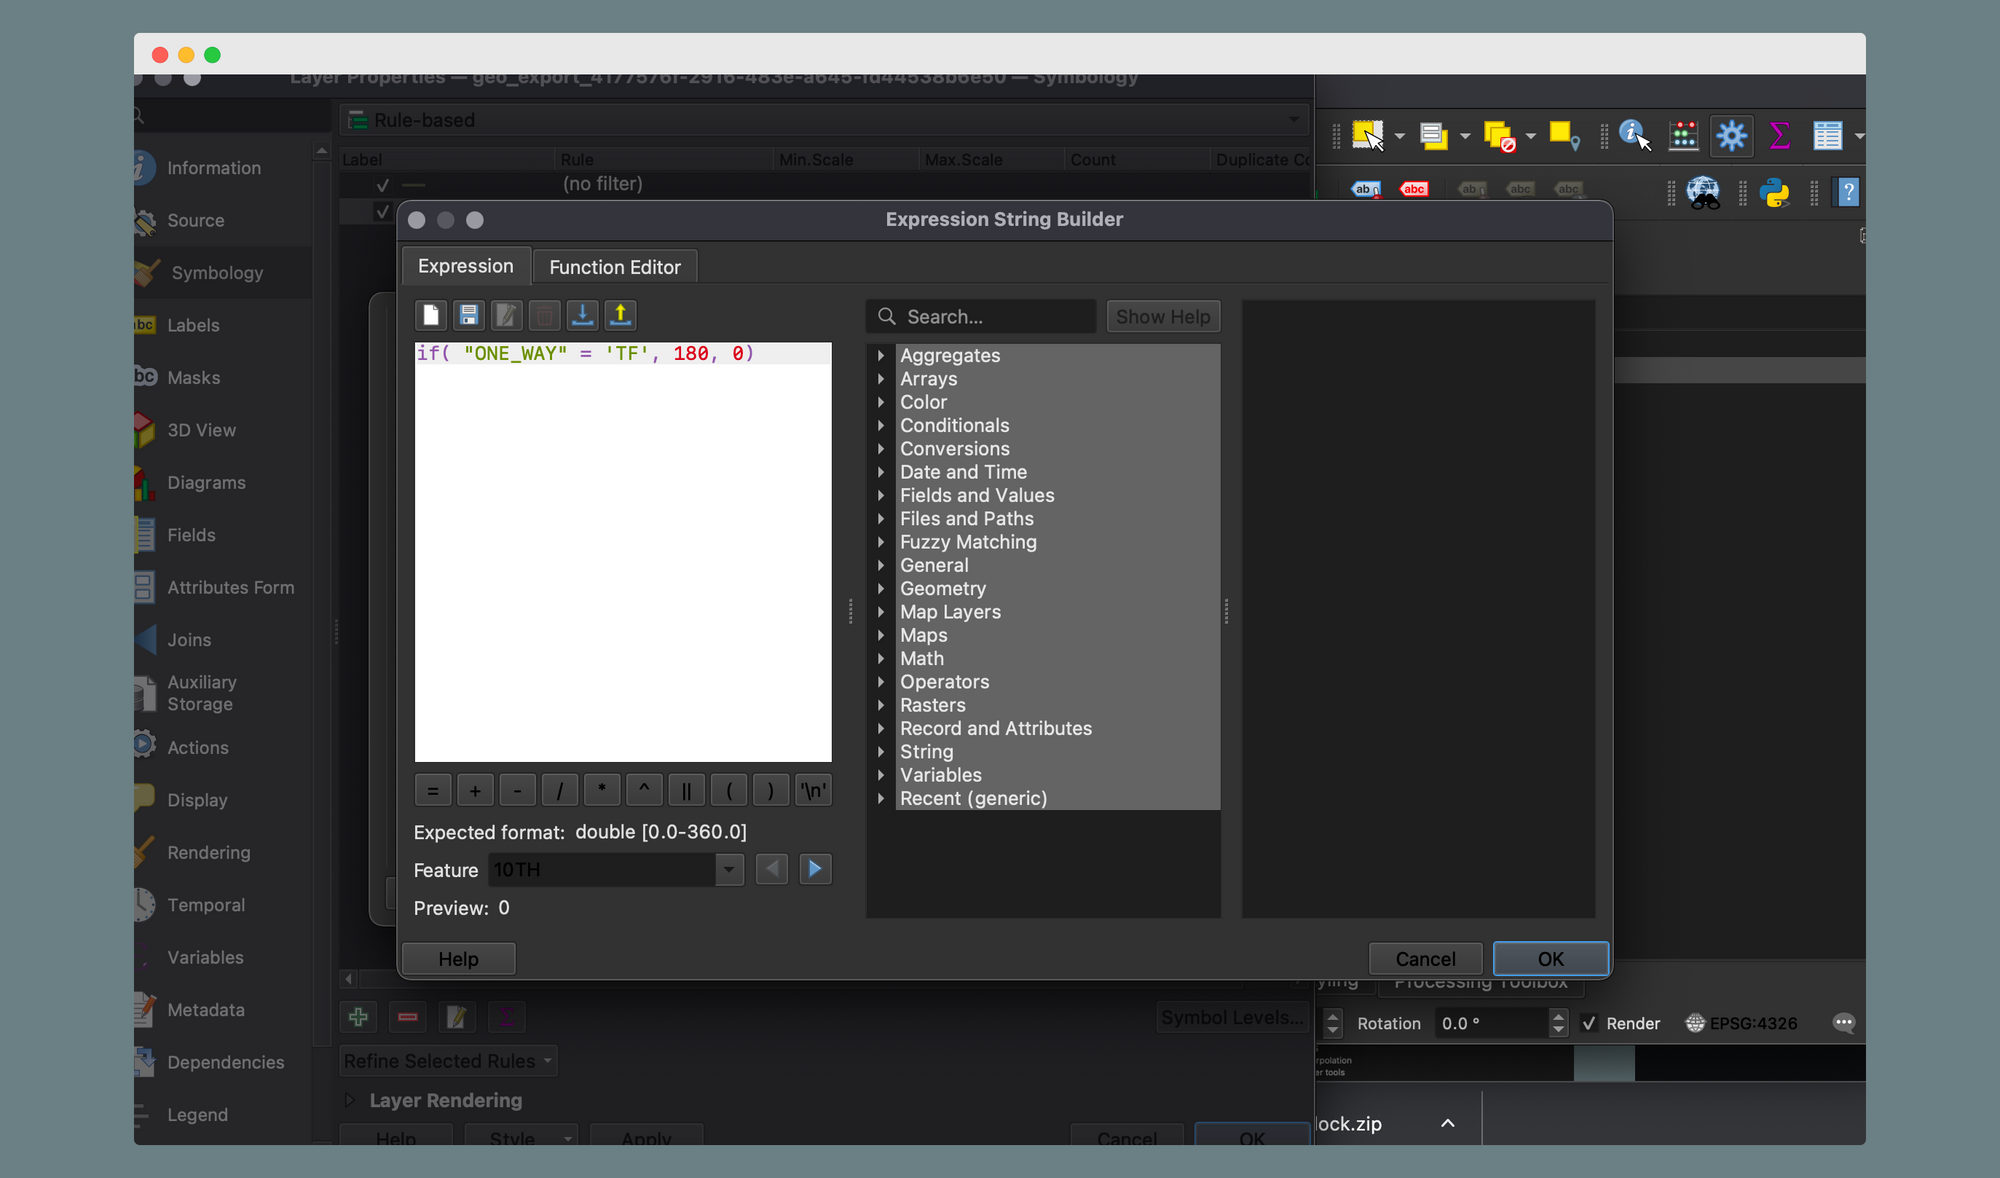
Task: Switch to the Function Editor tab
Action: click(614, 267)
